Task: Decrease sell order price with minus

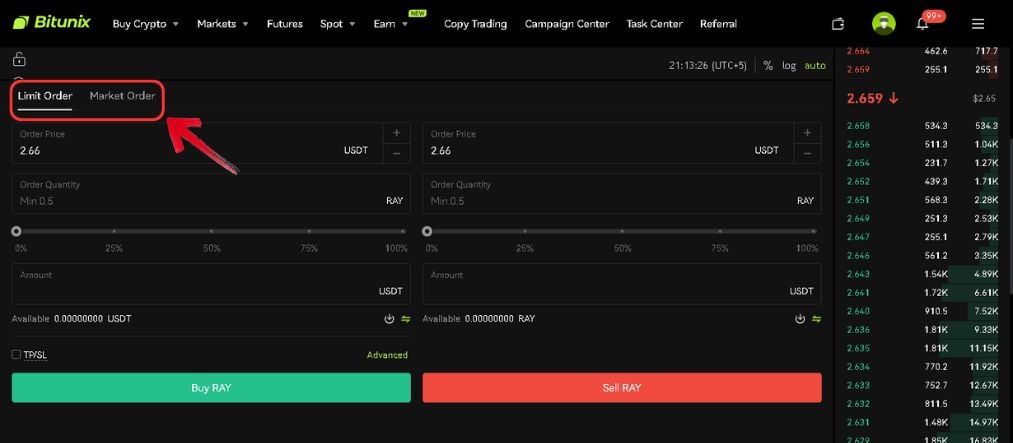Action: (808, 154)
